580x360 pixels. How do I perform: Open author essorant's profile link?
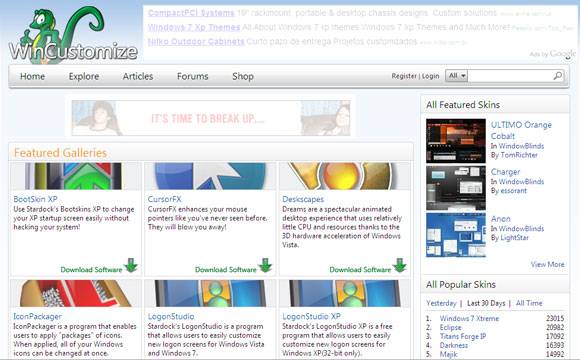[x=513, y=191]
